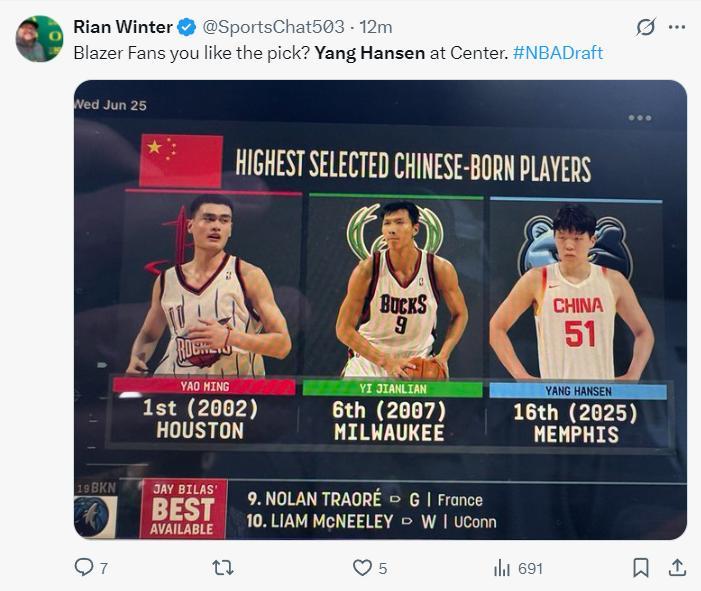Image resolution: width=701 pixels, height=591 pixels.
Task: Click the Chinese flag in the photo
Action: [x=180, y=160]
